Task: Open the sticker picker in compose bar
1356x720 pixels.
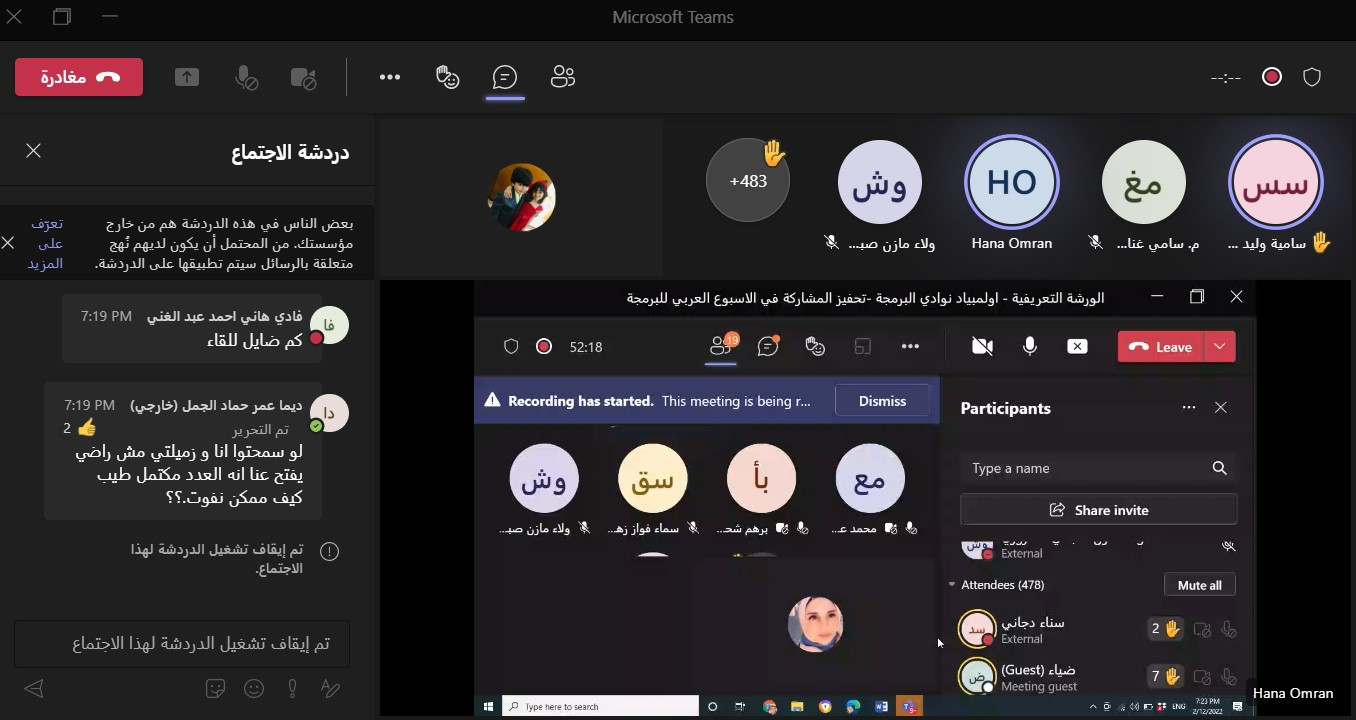Action: coord(214,688)
